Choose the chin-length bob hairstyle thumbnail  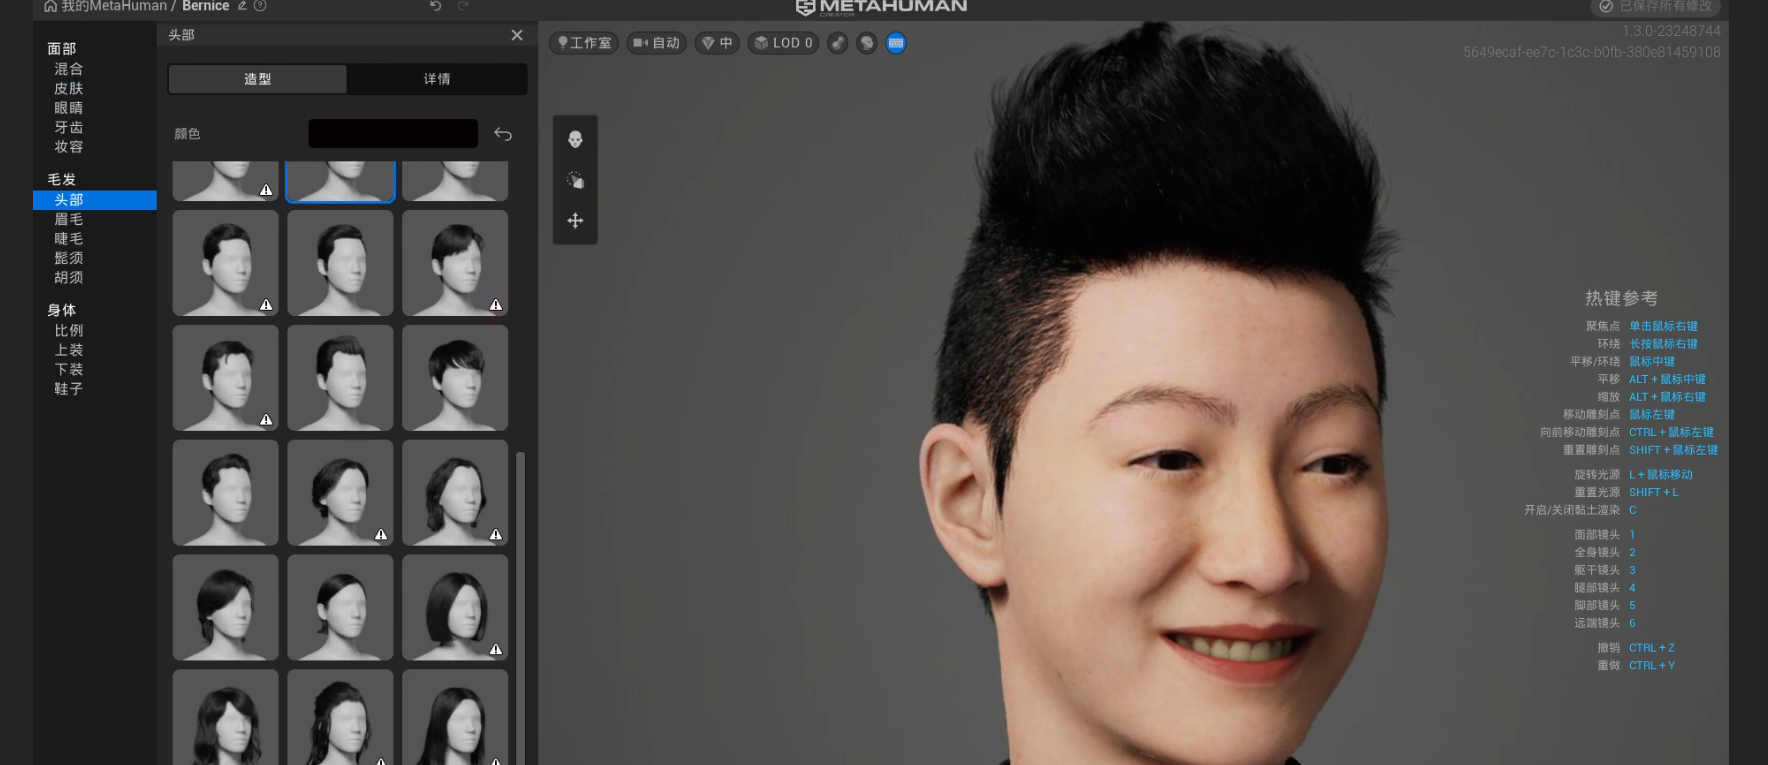coord(455,608)
